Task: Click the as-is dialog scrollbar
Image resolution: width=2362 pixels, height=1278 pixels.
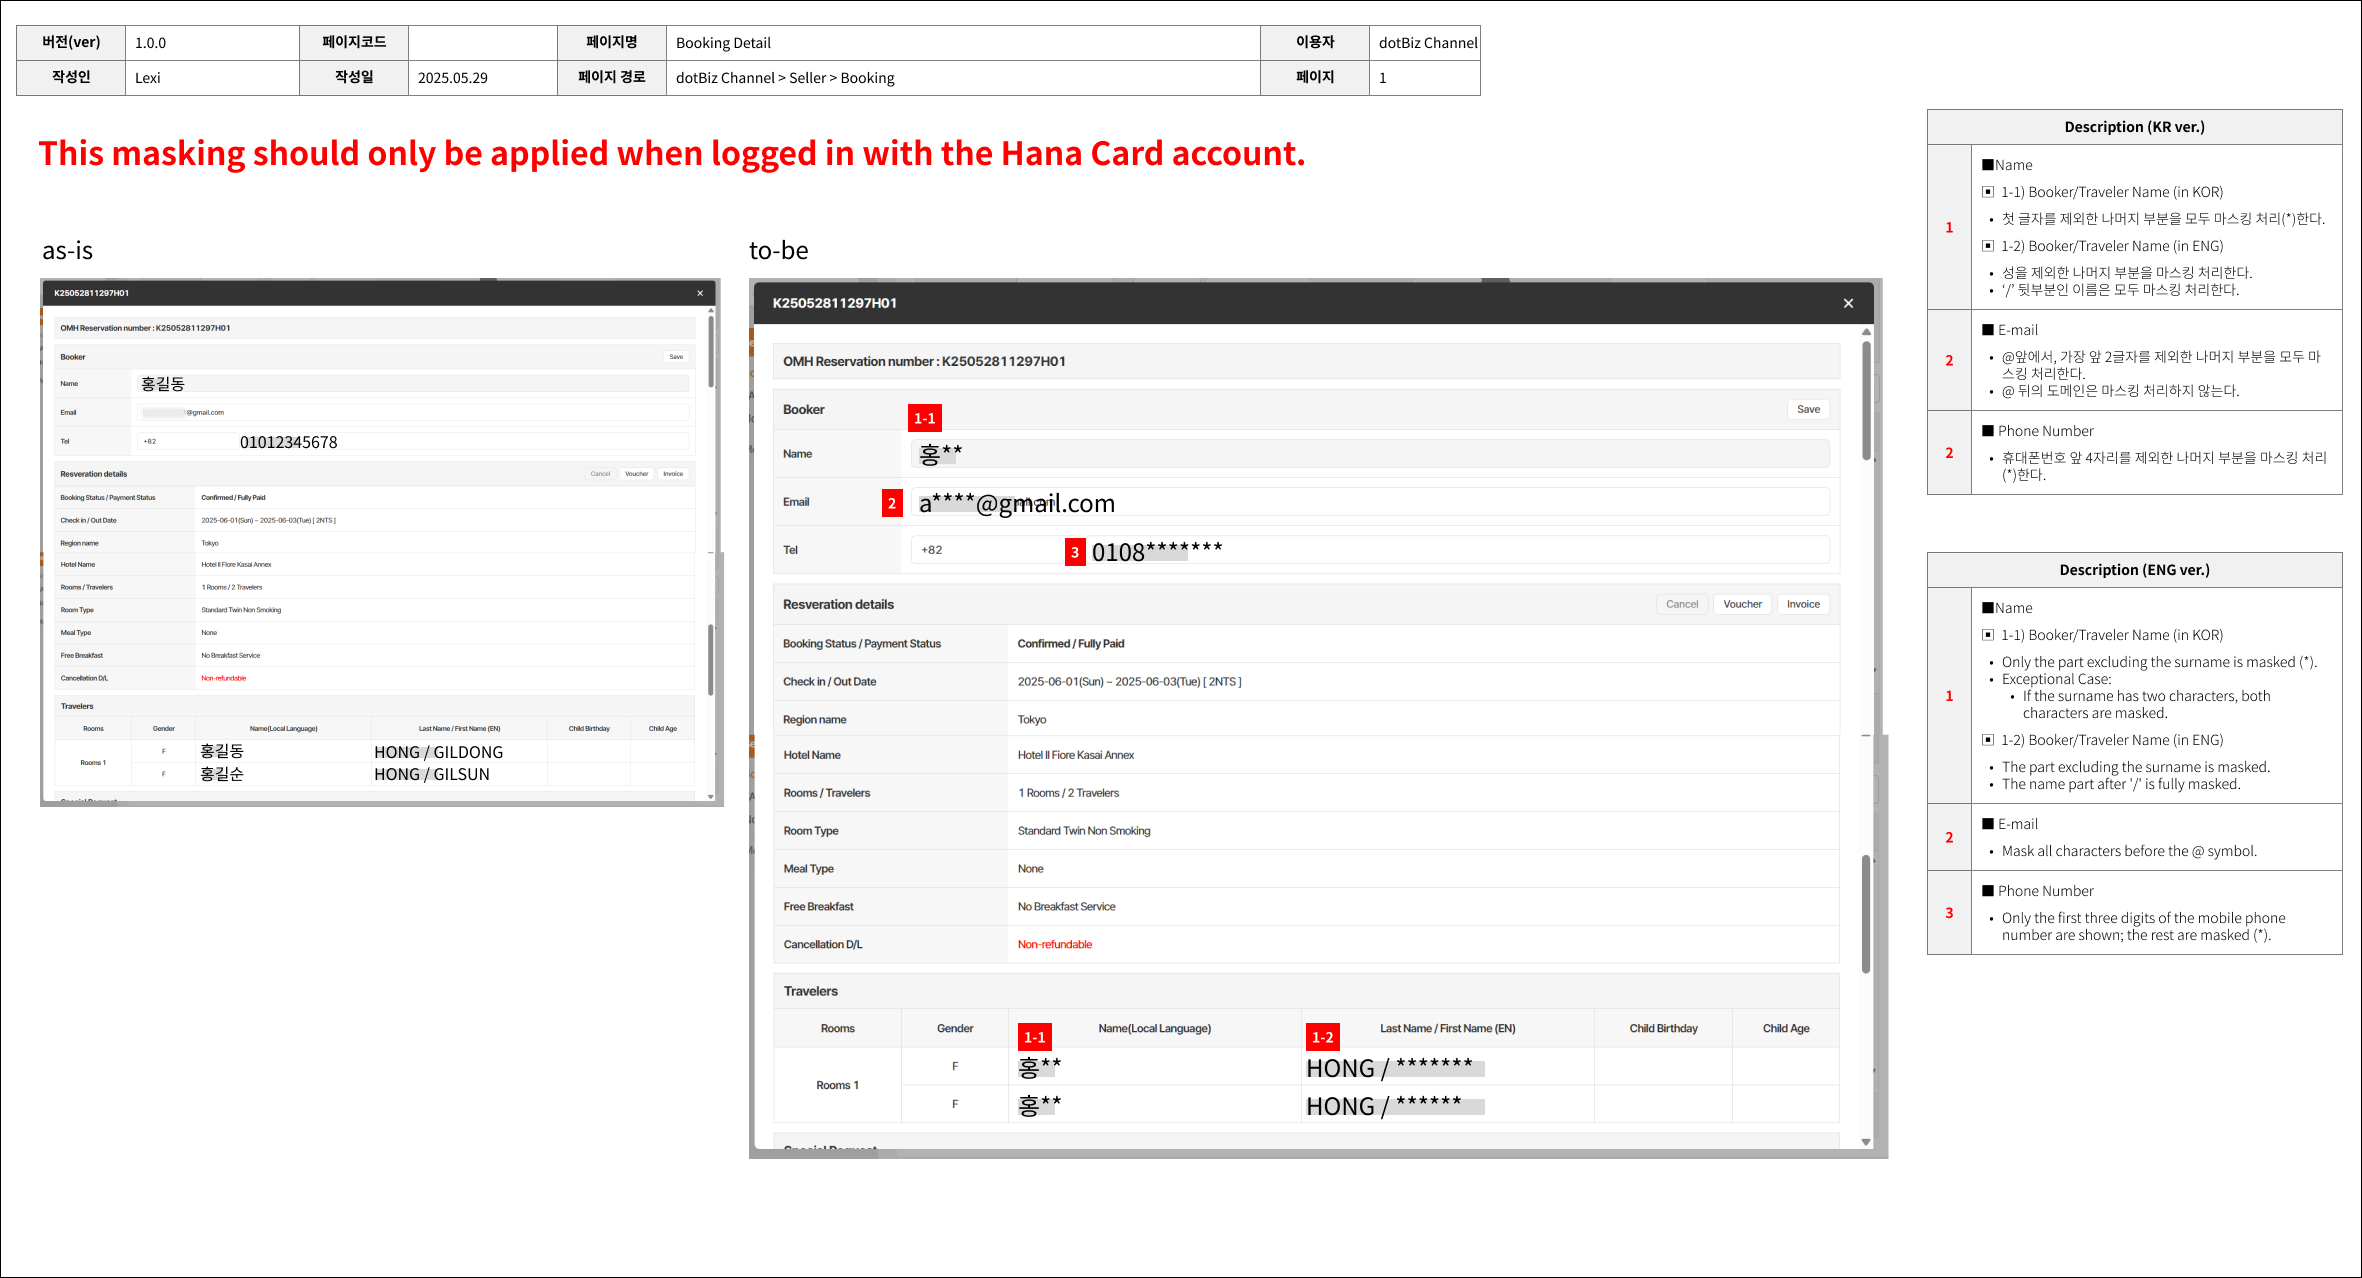Action: 711,352
